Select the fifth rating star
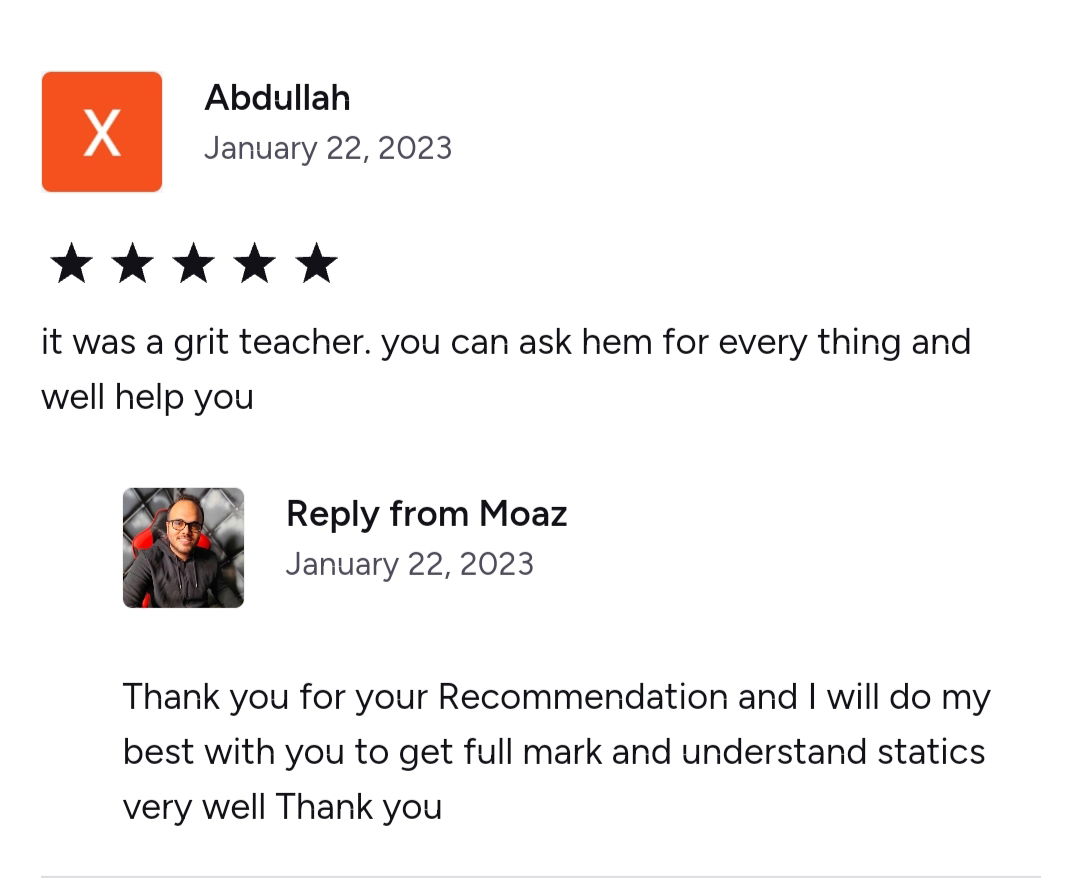Image resolution: width=1076 pixels, height=886 pixels. 317,265
